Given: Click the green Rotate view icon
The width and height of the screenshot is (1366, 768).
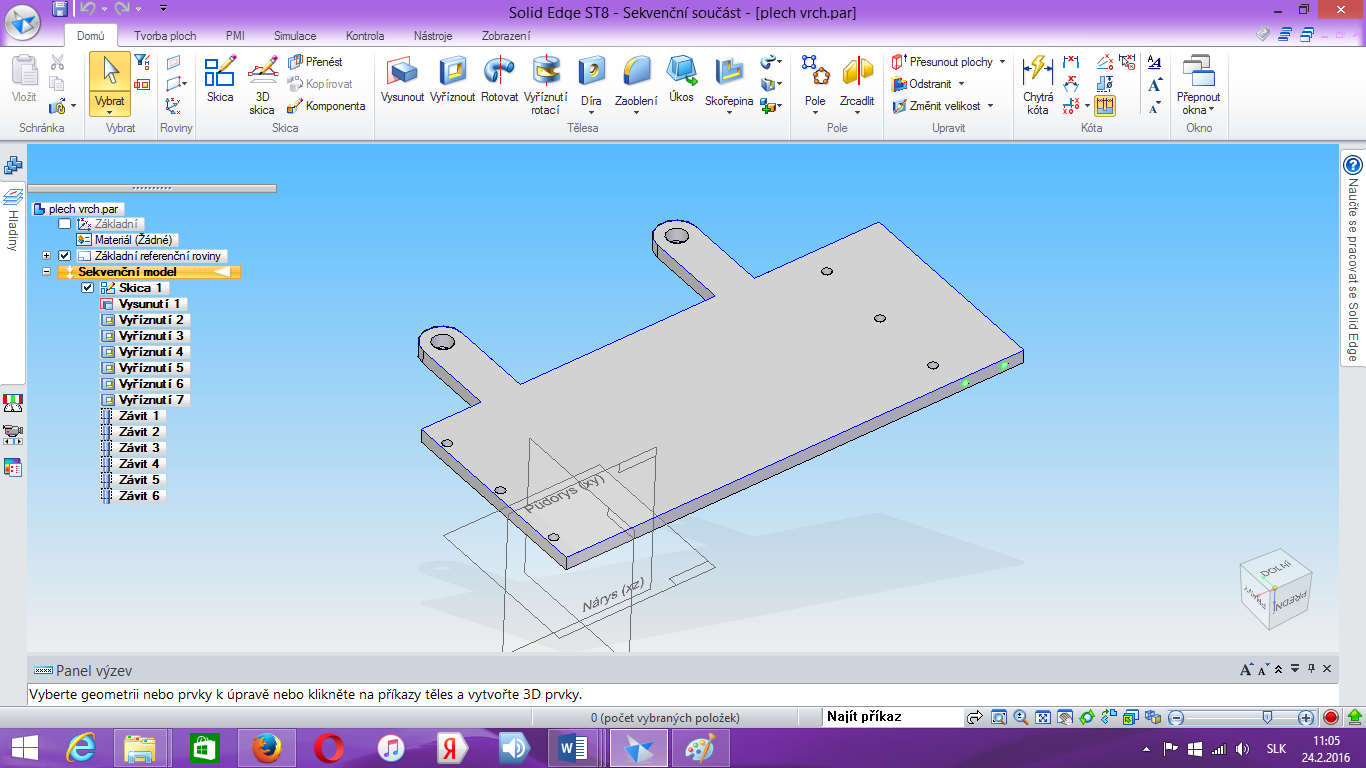Looking at the screenshot, I should 1086,717.
